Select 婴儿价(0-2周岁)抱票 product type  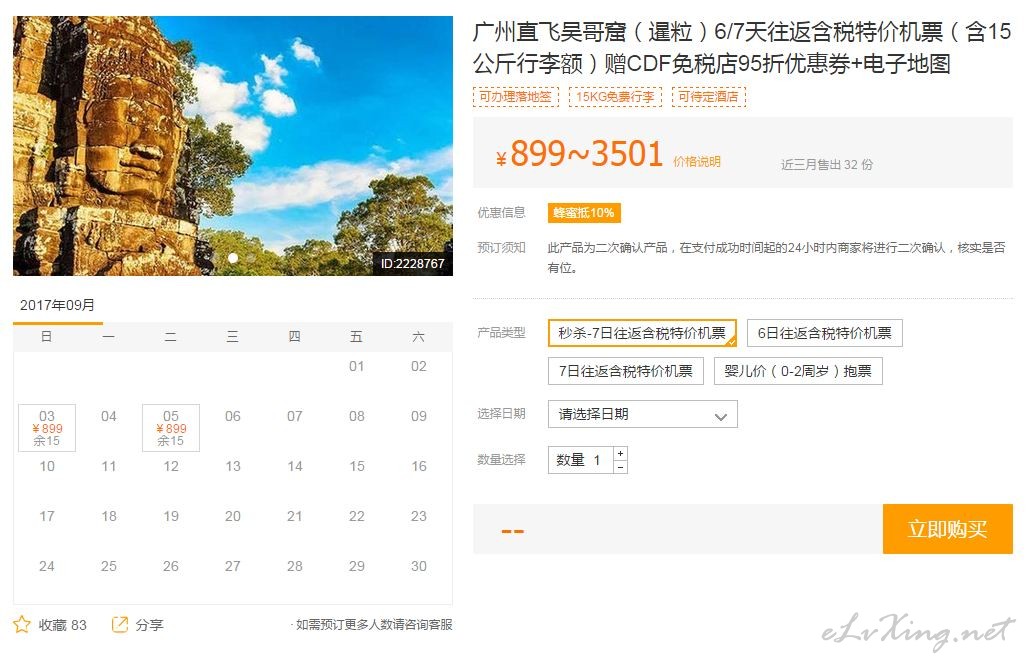click(x=798, y=371)
